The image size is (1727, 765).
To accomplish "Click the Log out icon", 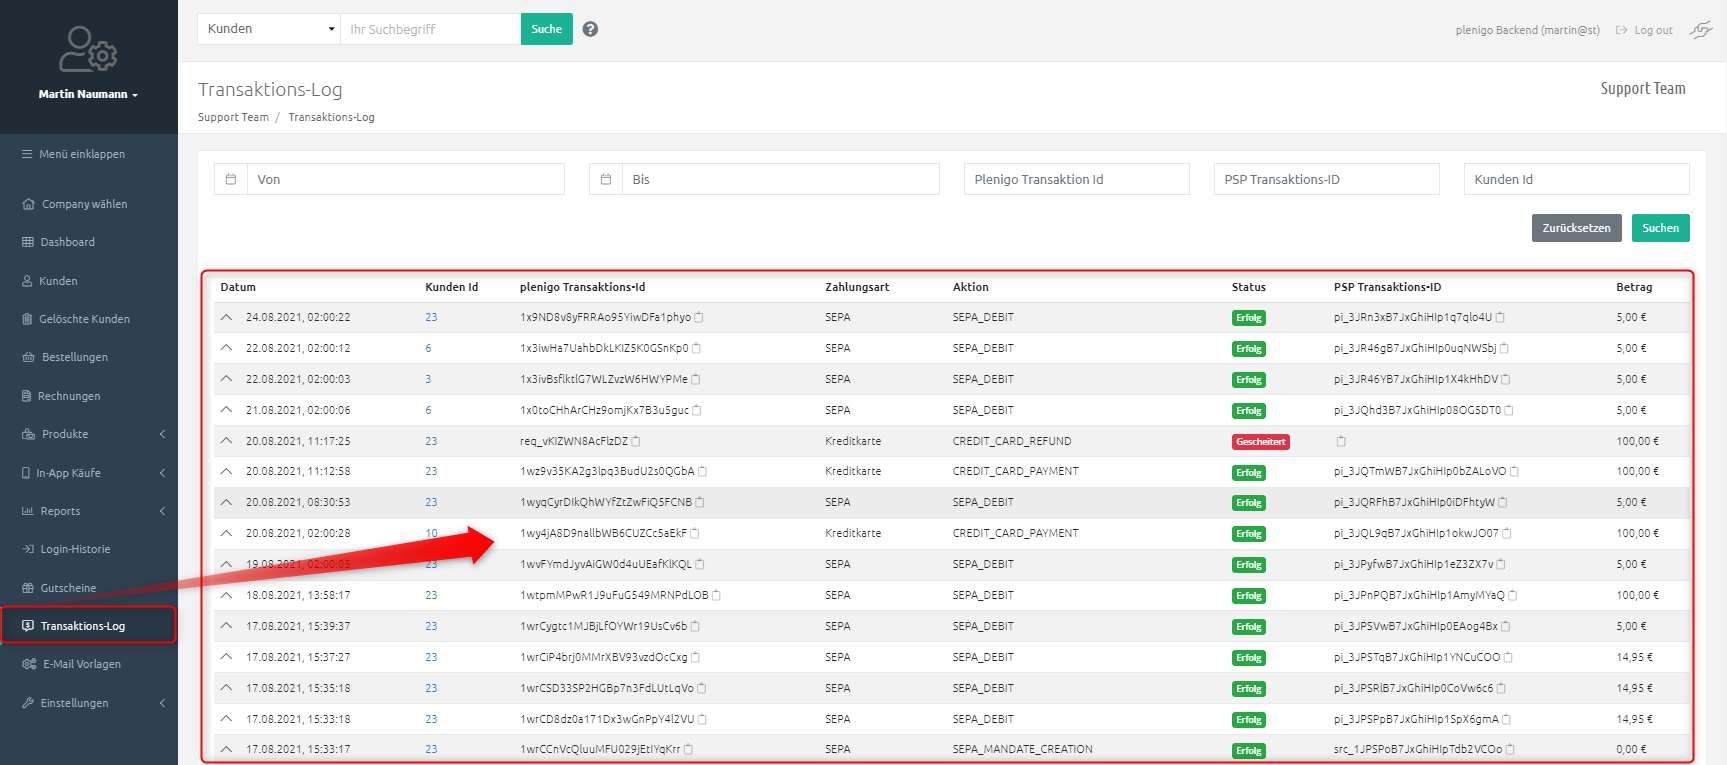I will pos(1622,30).
